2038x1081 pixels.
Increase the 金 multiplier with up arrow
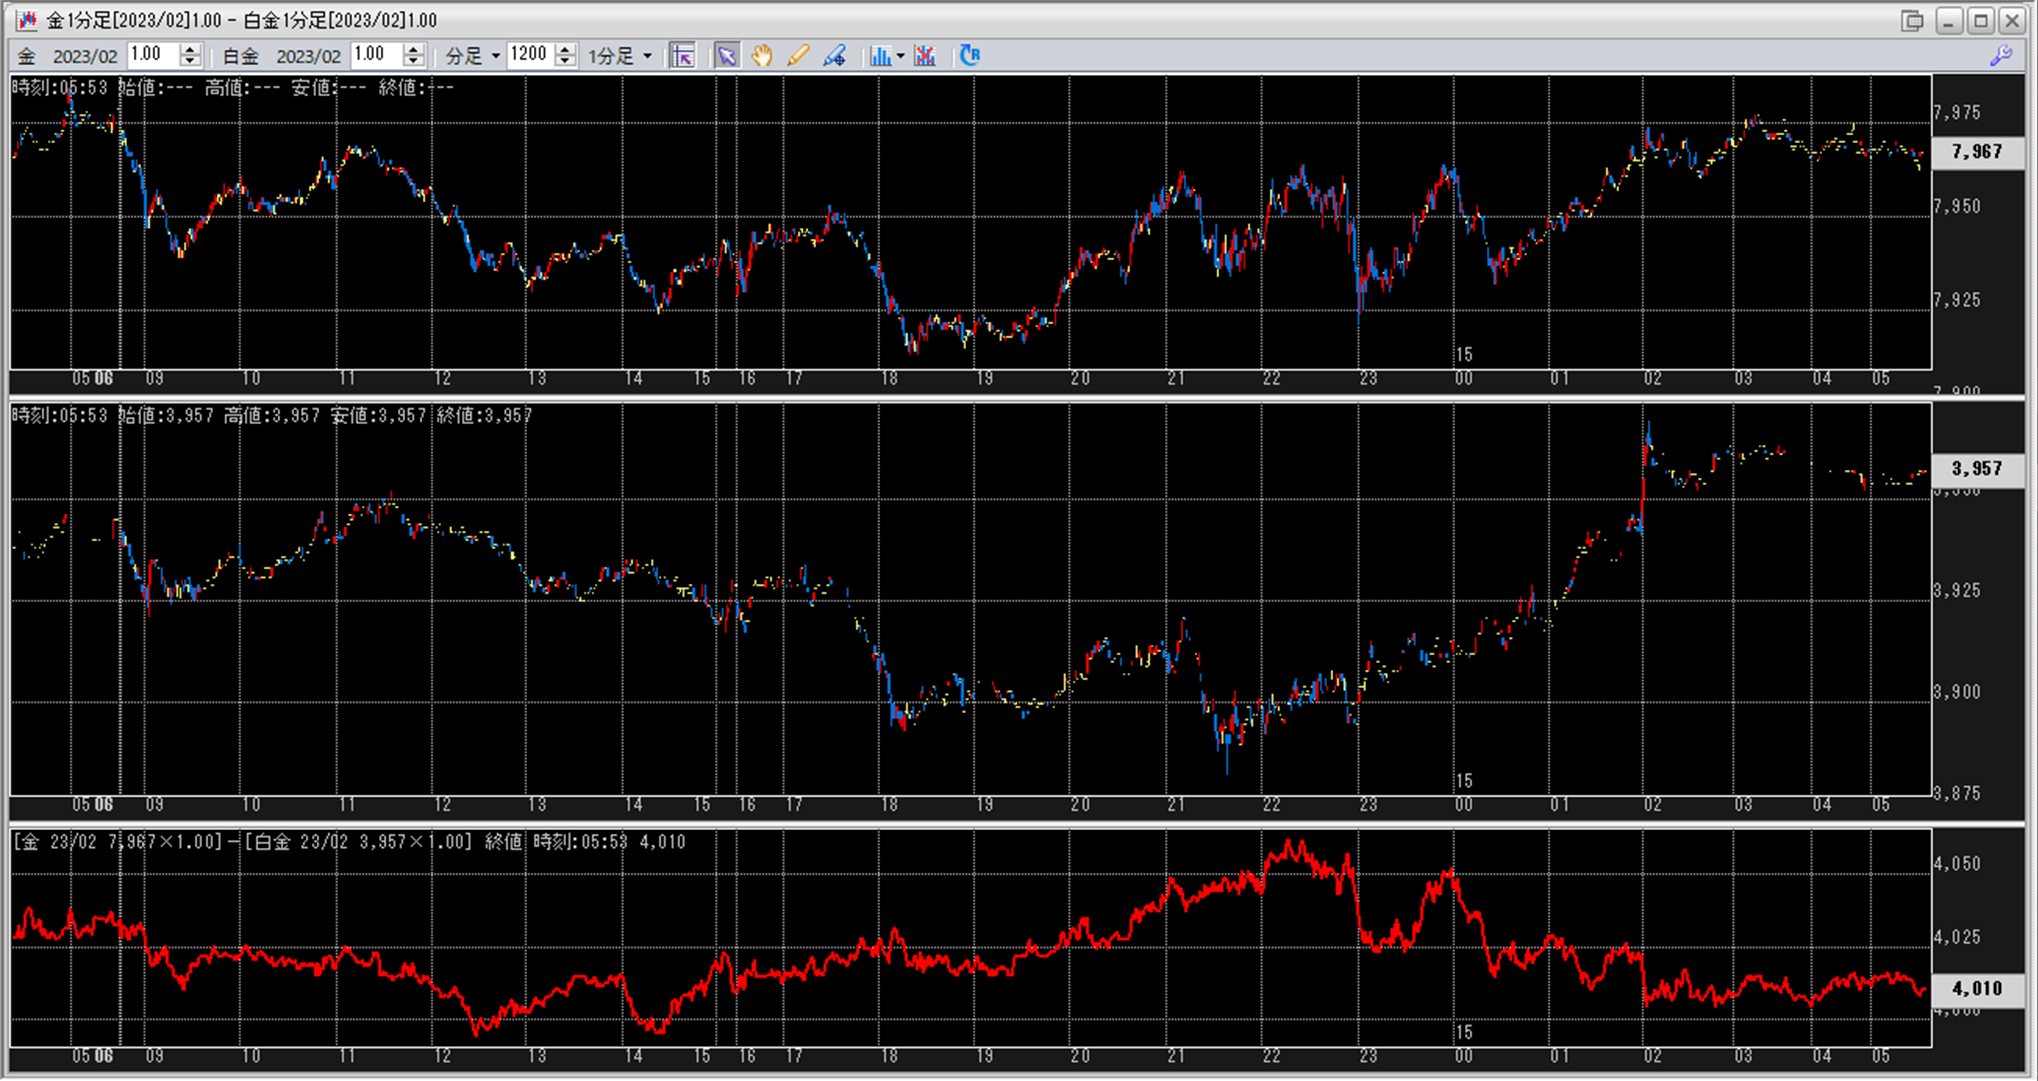click(x=190, y=49)
